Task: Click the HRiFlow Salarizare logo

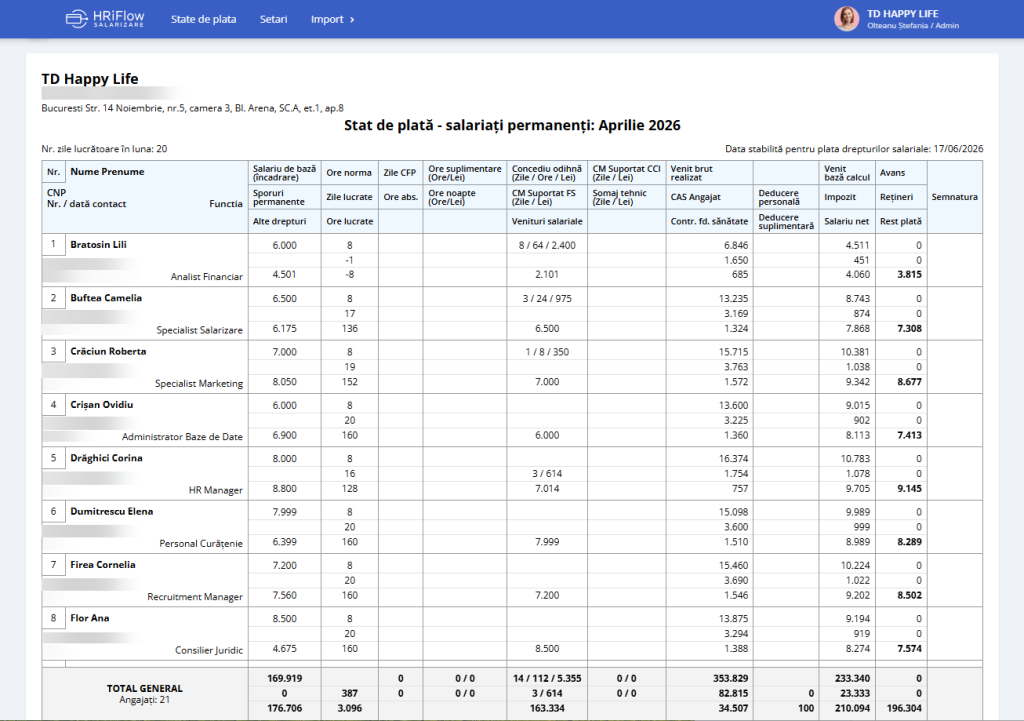Action: [104, 19]
